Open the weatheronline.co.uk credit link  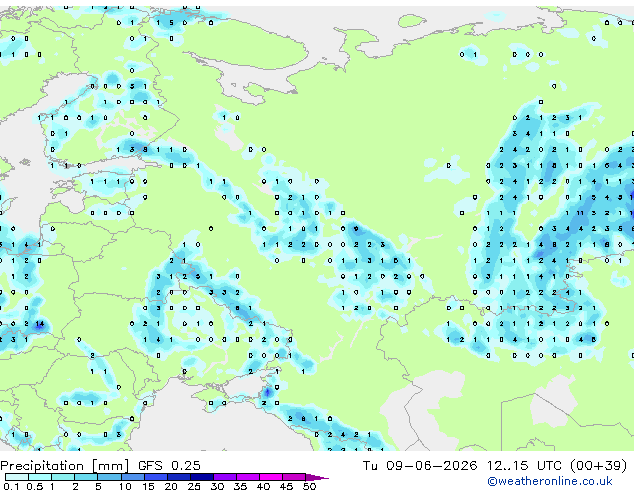(x=550, y=481)
